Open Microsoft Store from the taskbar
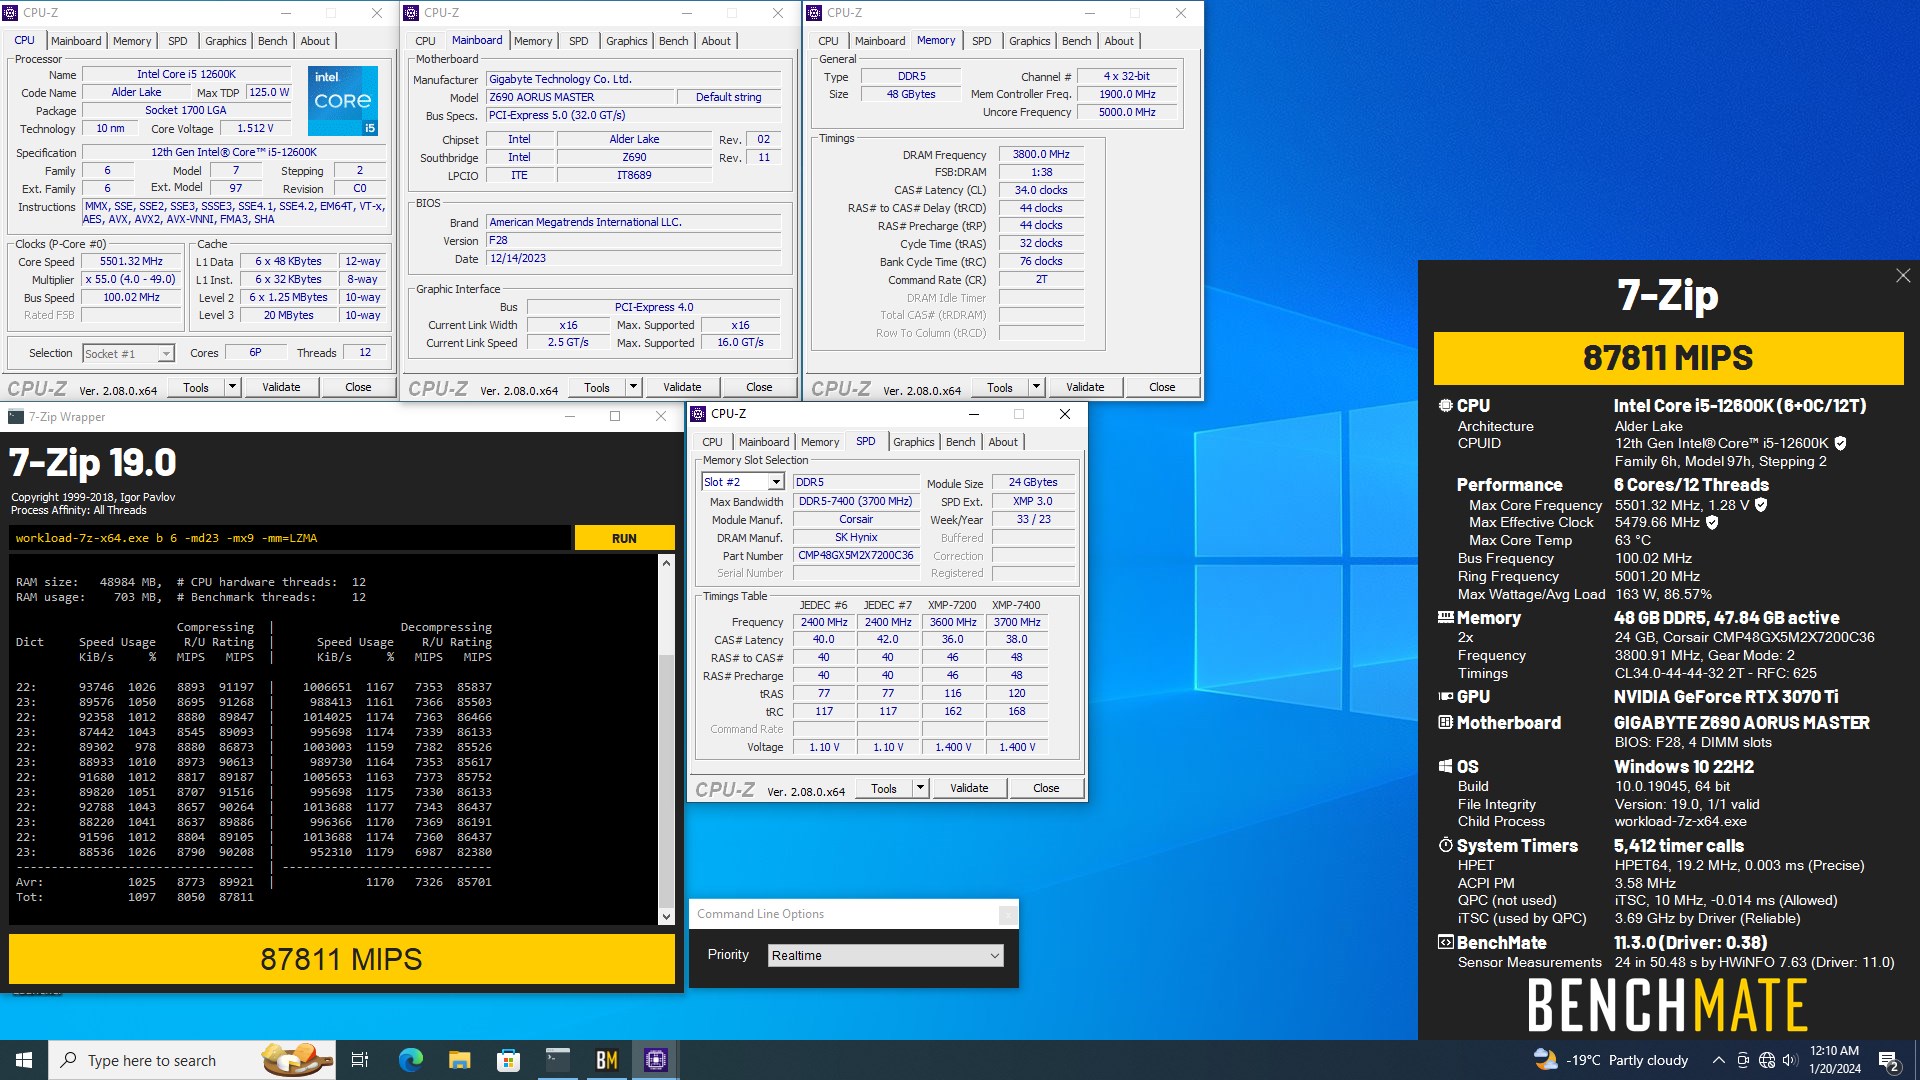The width and height of the screenshot is (1920, 1080). [x=508, y=1060]
